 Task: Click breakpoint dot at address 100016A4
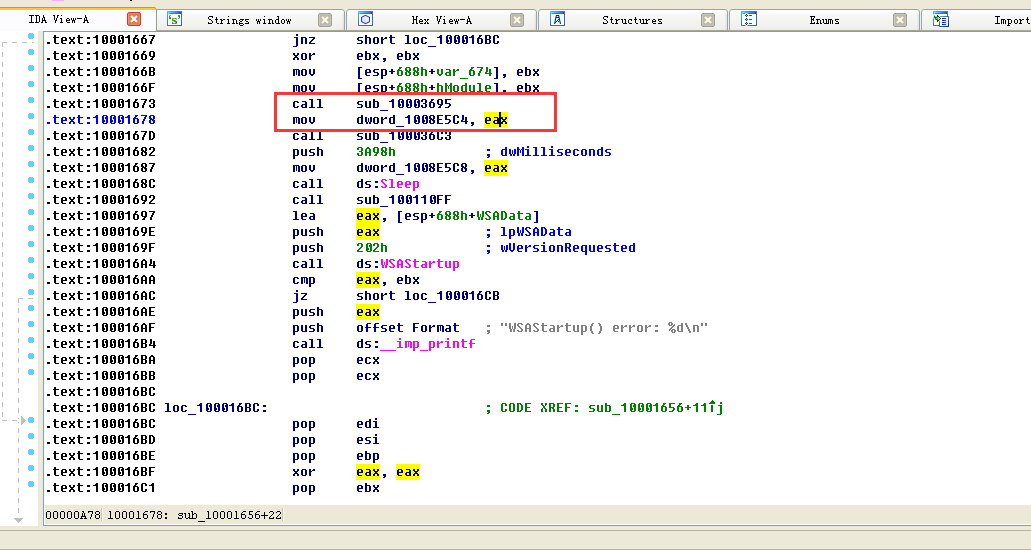click(x=31, y=261)
